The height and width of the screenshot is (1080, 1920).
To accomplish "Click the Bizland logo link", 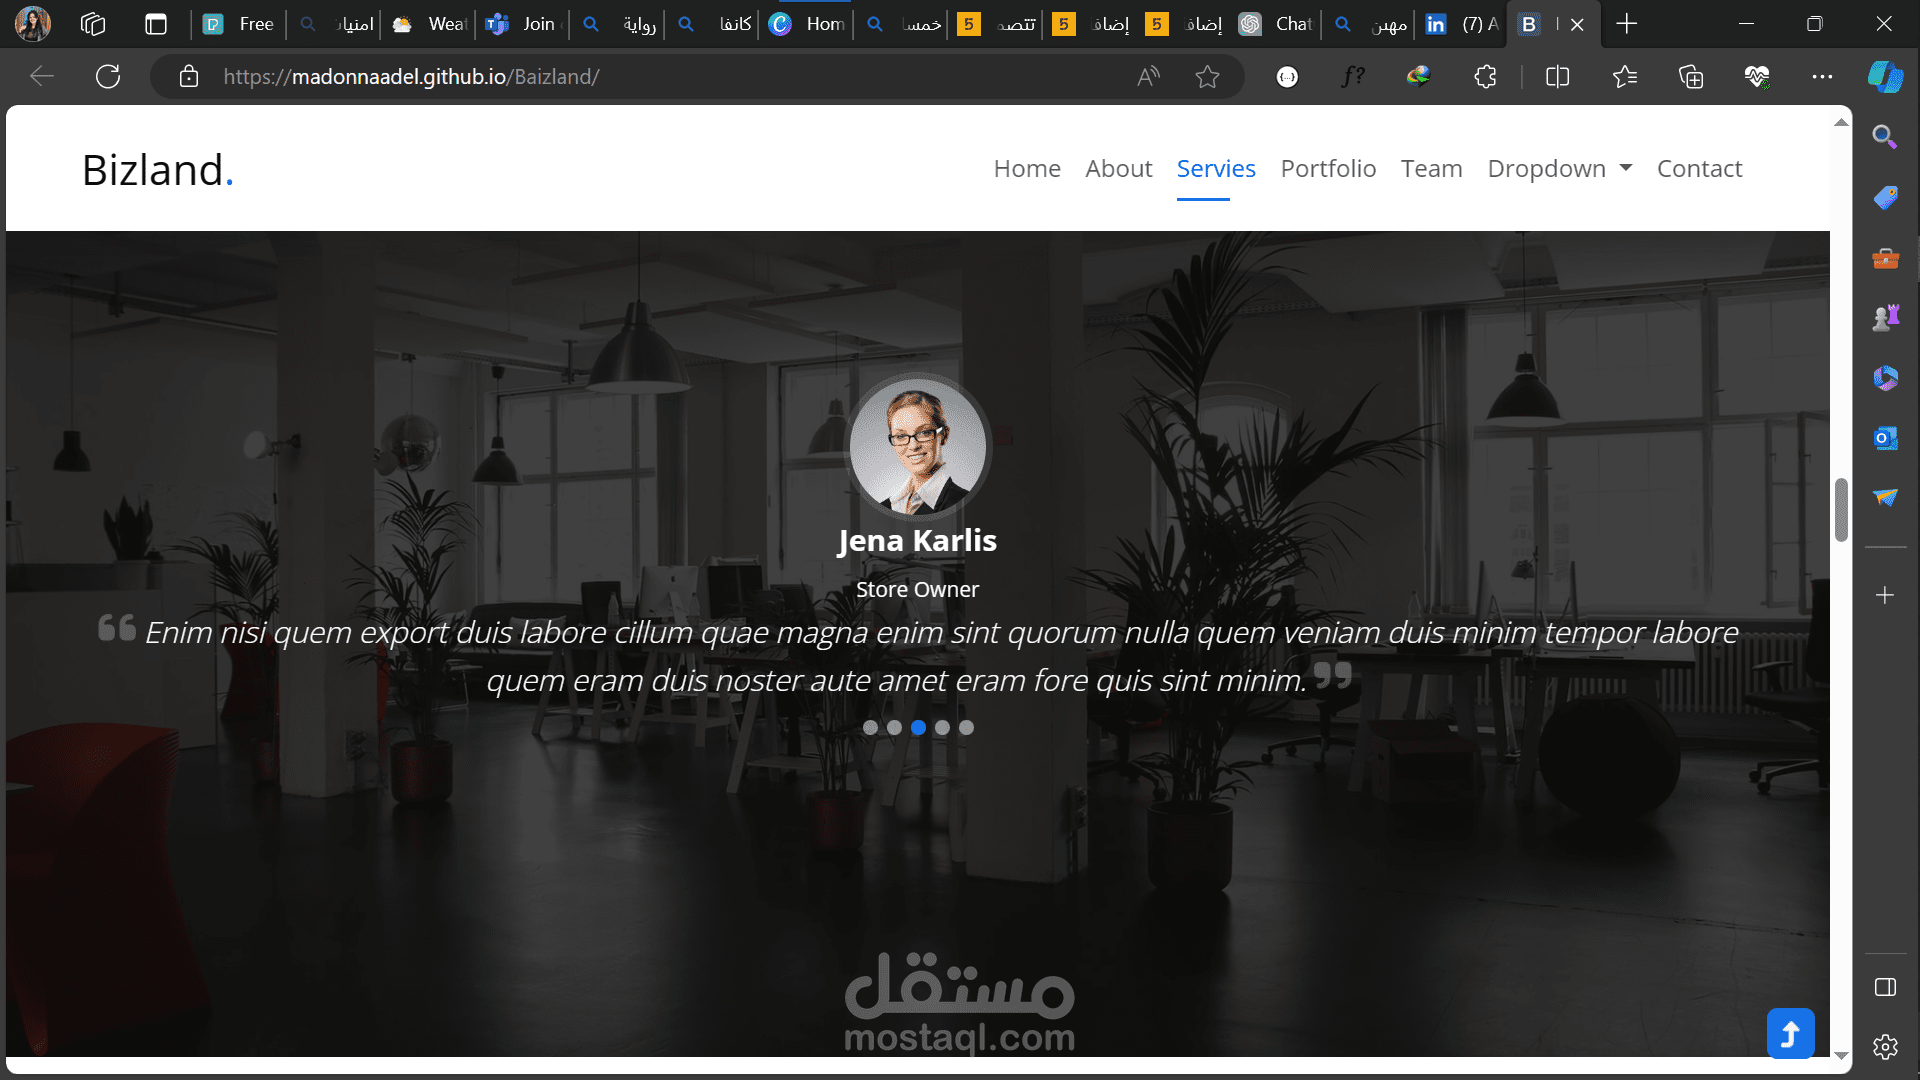I will (x=157, y=170).
